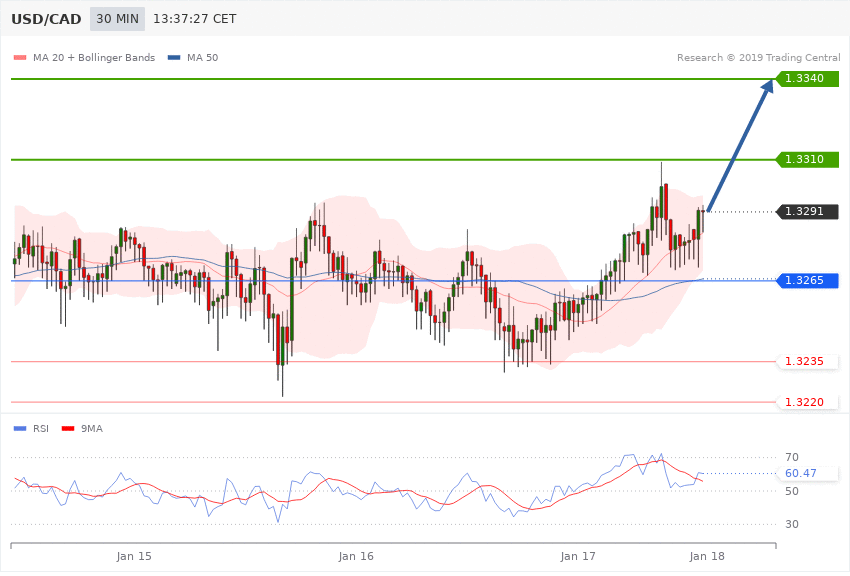
Task: Click the Research © 2019 Trading Central credit
Action: click(x=758, y=57)
